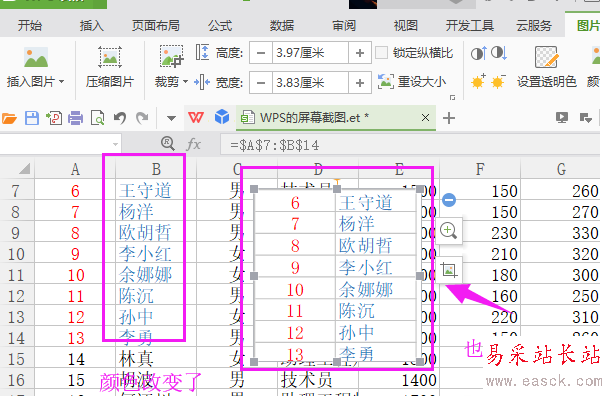Open the 数据 (Data) tab
Viewport: 603px width, 396px height.
pos(282,26)
